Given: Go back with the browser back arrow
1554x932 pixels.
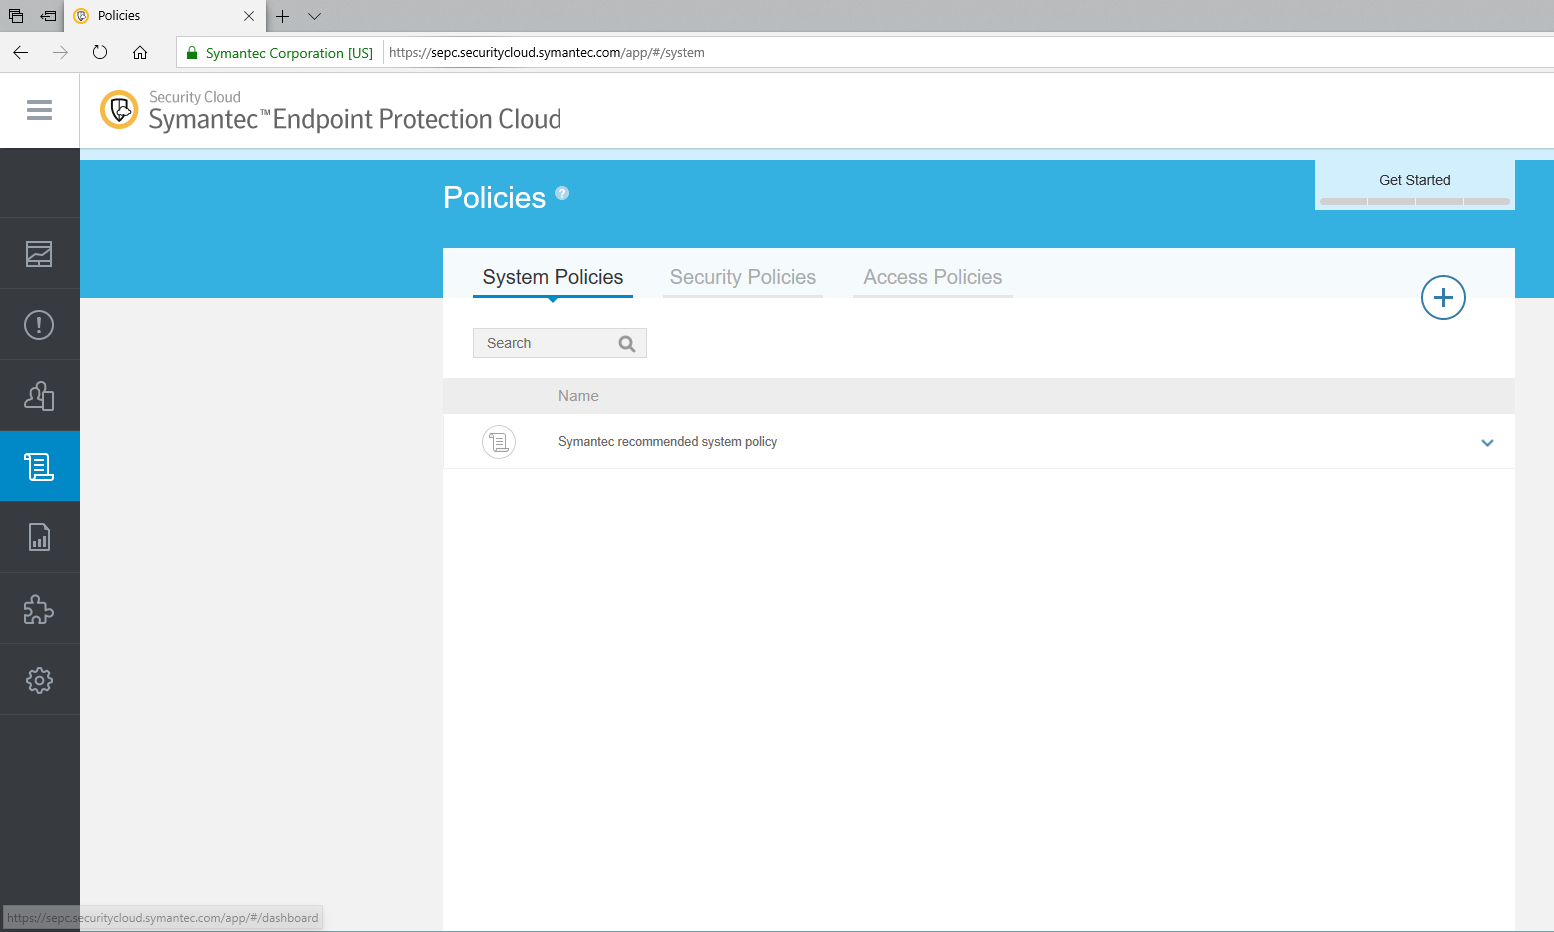Looking at the screenshot, I should click(20, 53).
